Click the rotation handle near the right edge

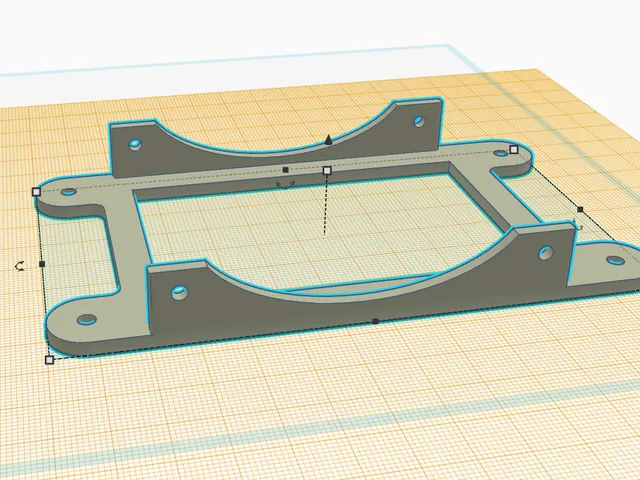click(x=578, y=225)
